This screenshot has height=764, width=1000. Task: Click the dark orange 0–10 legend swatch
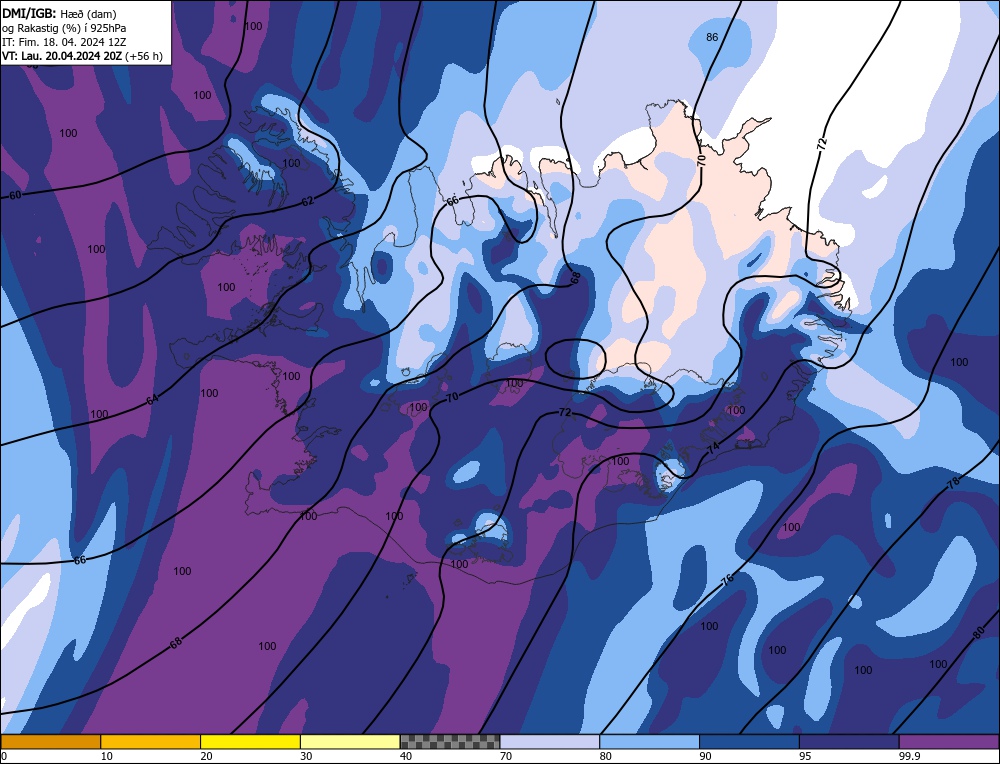point(50,741)
